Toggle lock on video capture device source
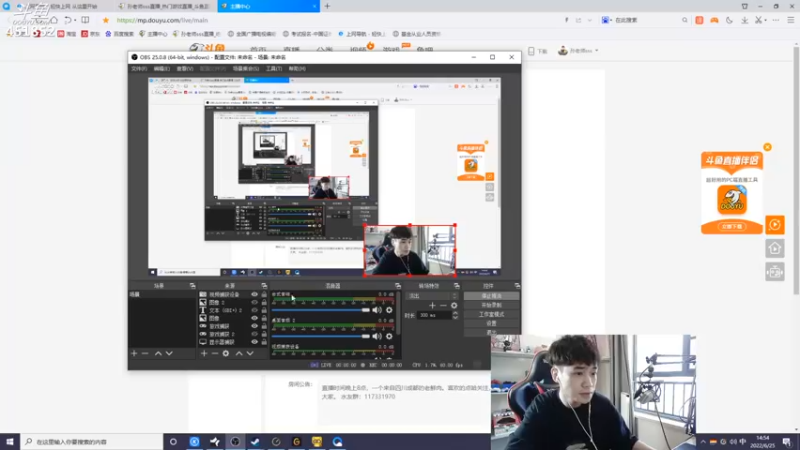Viewport: 800px width, 450px height. [x=264, y=294]
